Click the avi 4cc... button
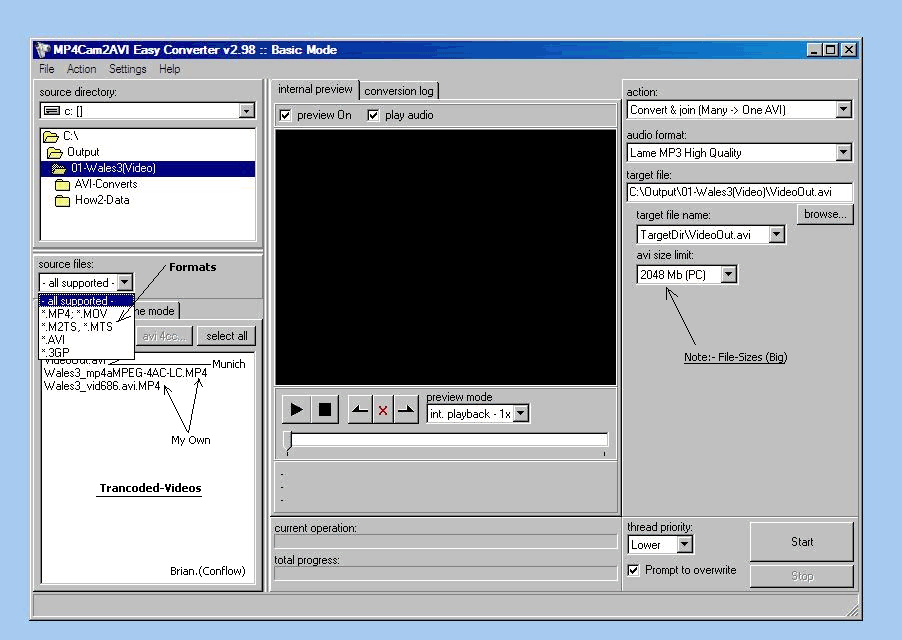This screenshot has height=640, width=902. 165,336
